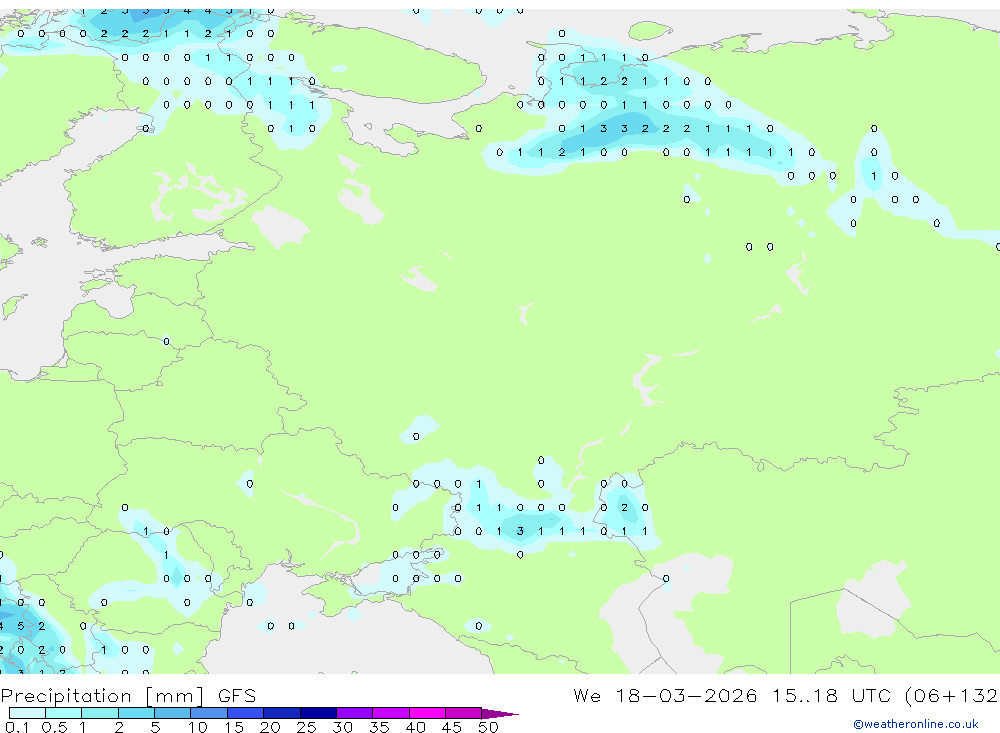Viewport: 1000px width, 733px height.
Task: Click the '15..18' time range text
Action: point(805,695)
